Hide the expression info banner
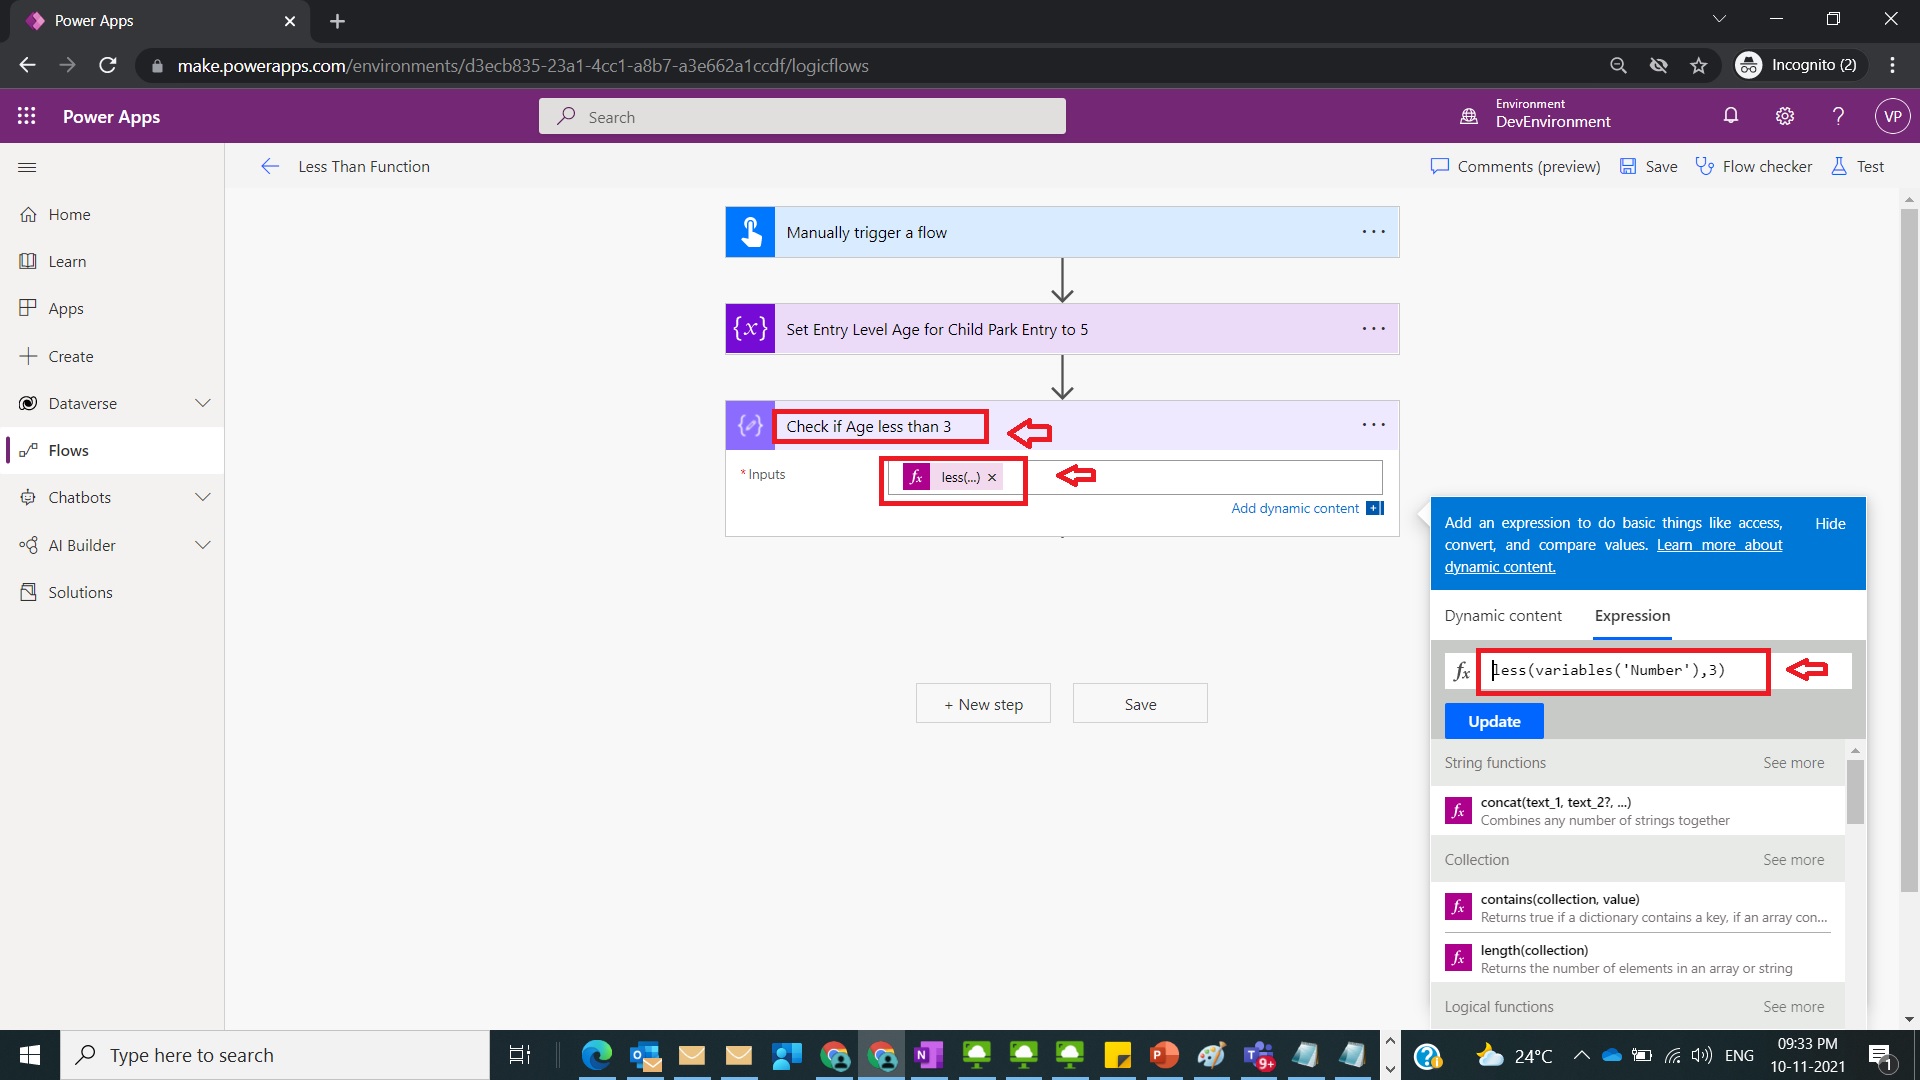 pyautogui.click(x=1830, y=524)
